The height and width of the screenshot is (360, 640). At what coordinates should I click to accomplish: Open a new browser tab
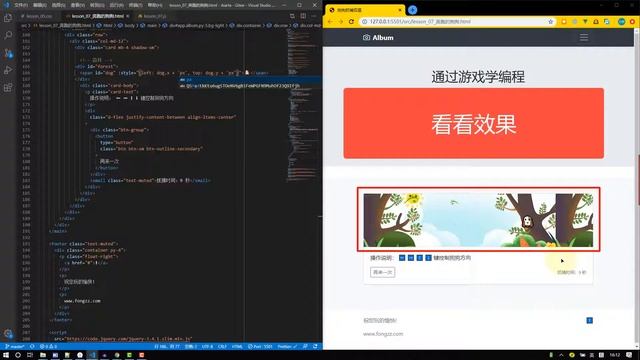[412, 10]
